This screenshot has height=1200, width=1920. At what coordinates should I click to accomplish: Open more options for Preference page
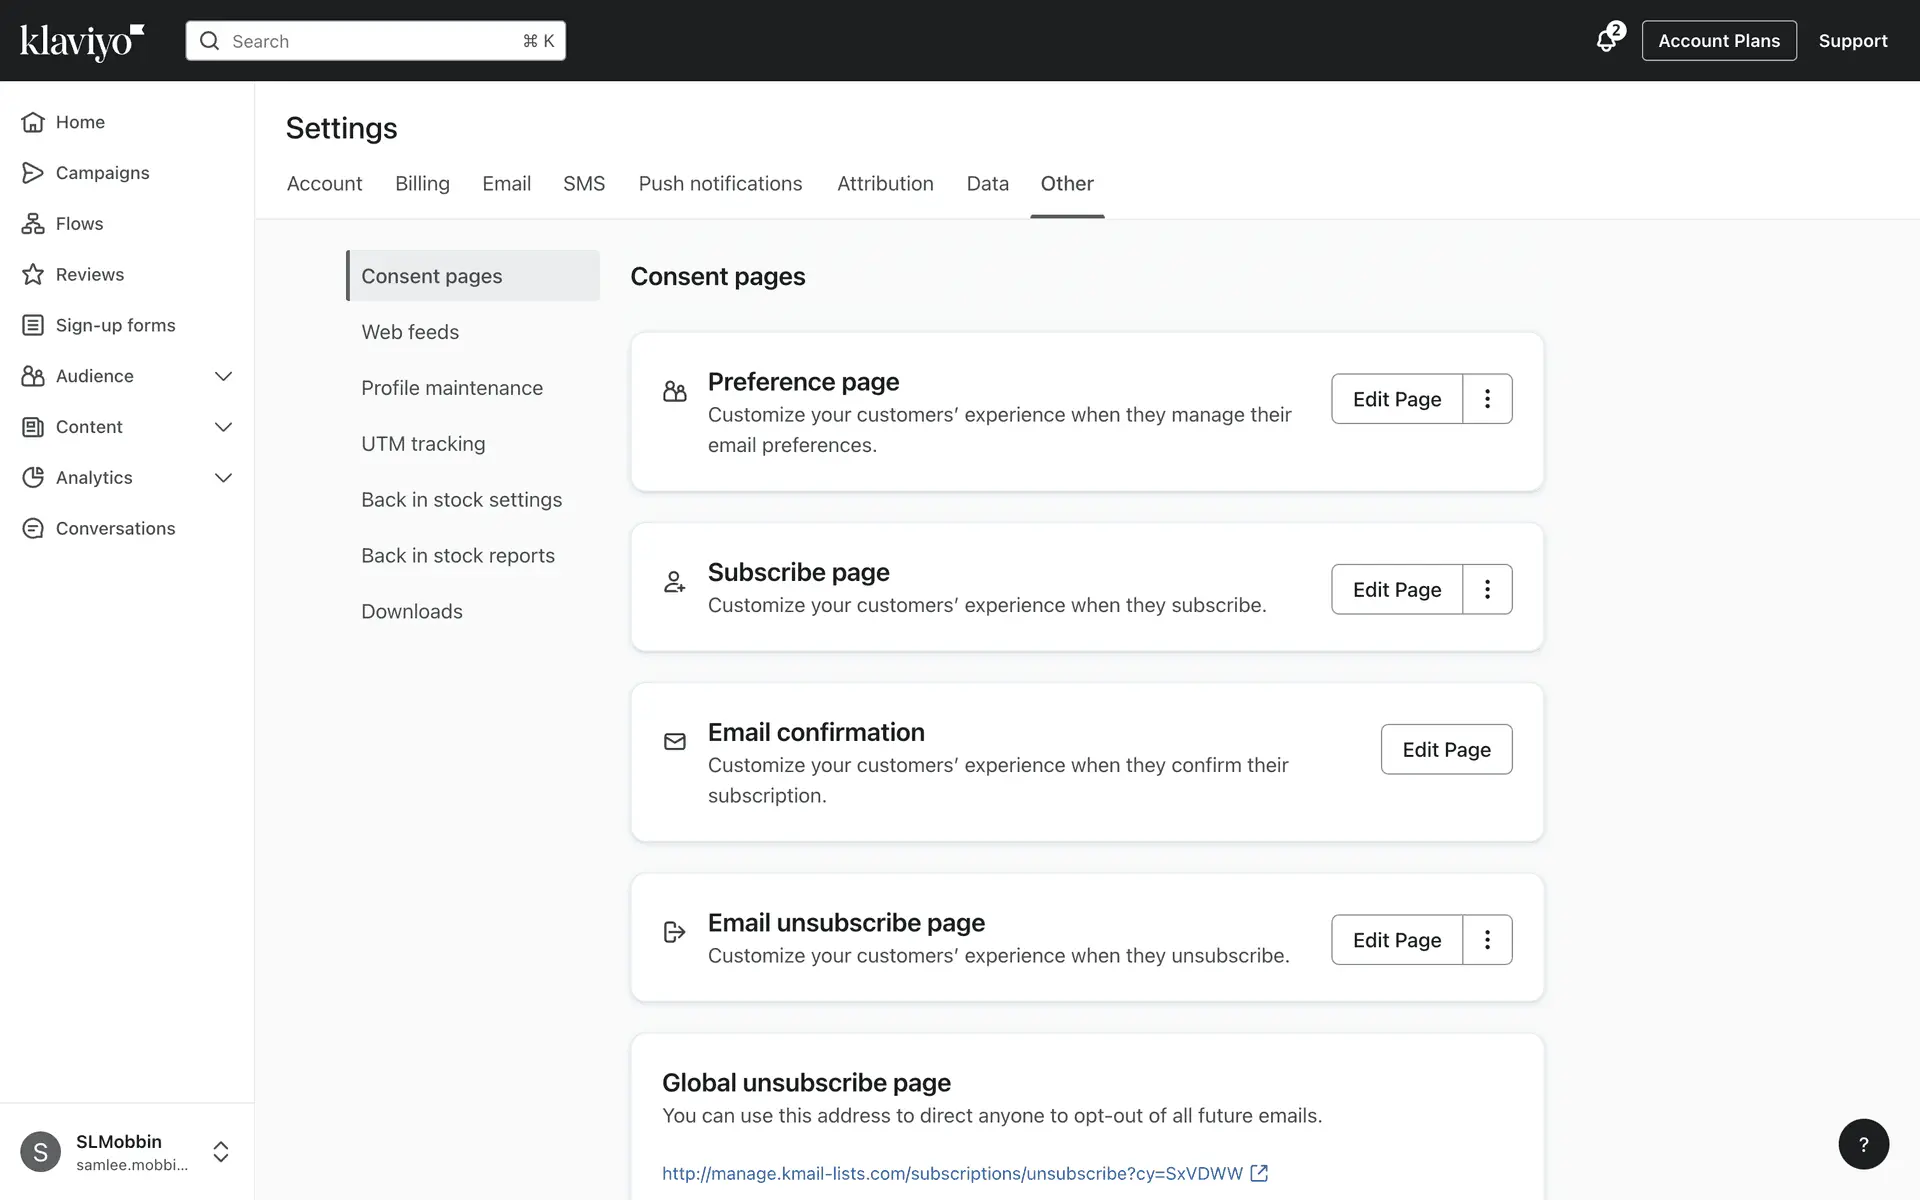click(1487, 399)
